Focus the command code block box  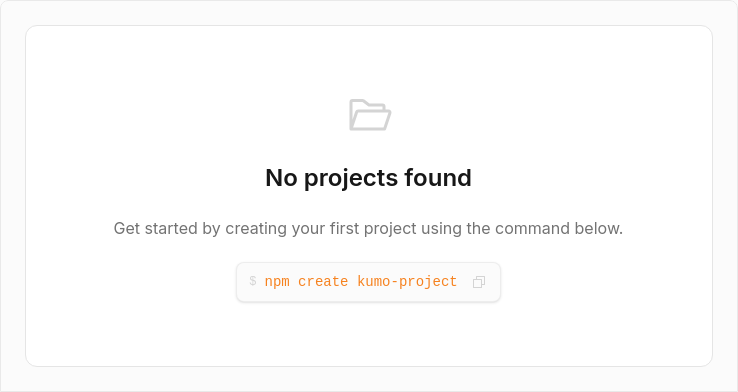pyautogui.click(x=368, y=282)
